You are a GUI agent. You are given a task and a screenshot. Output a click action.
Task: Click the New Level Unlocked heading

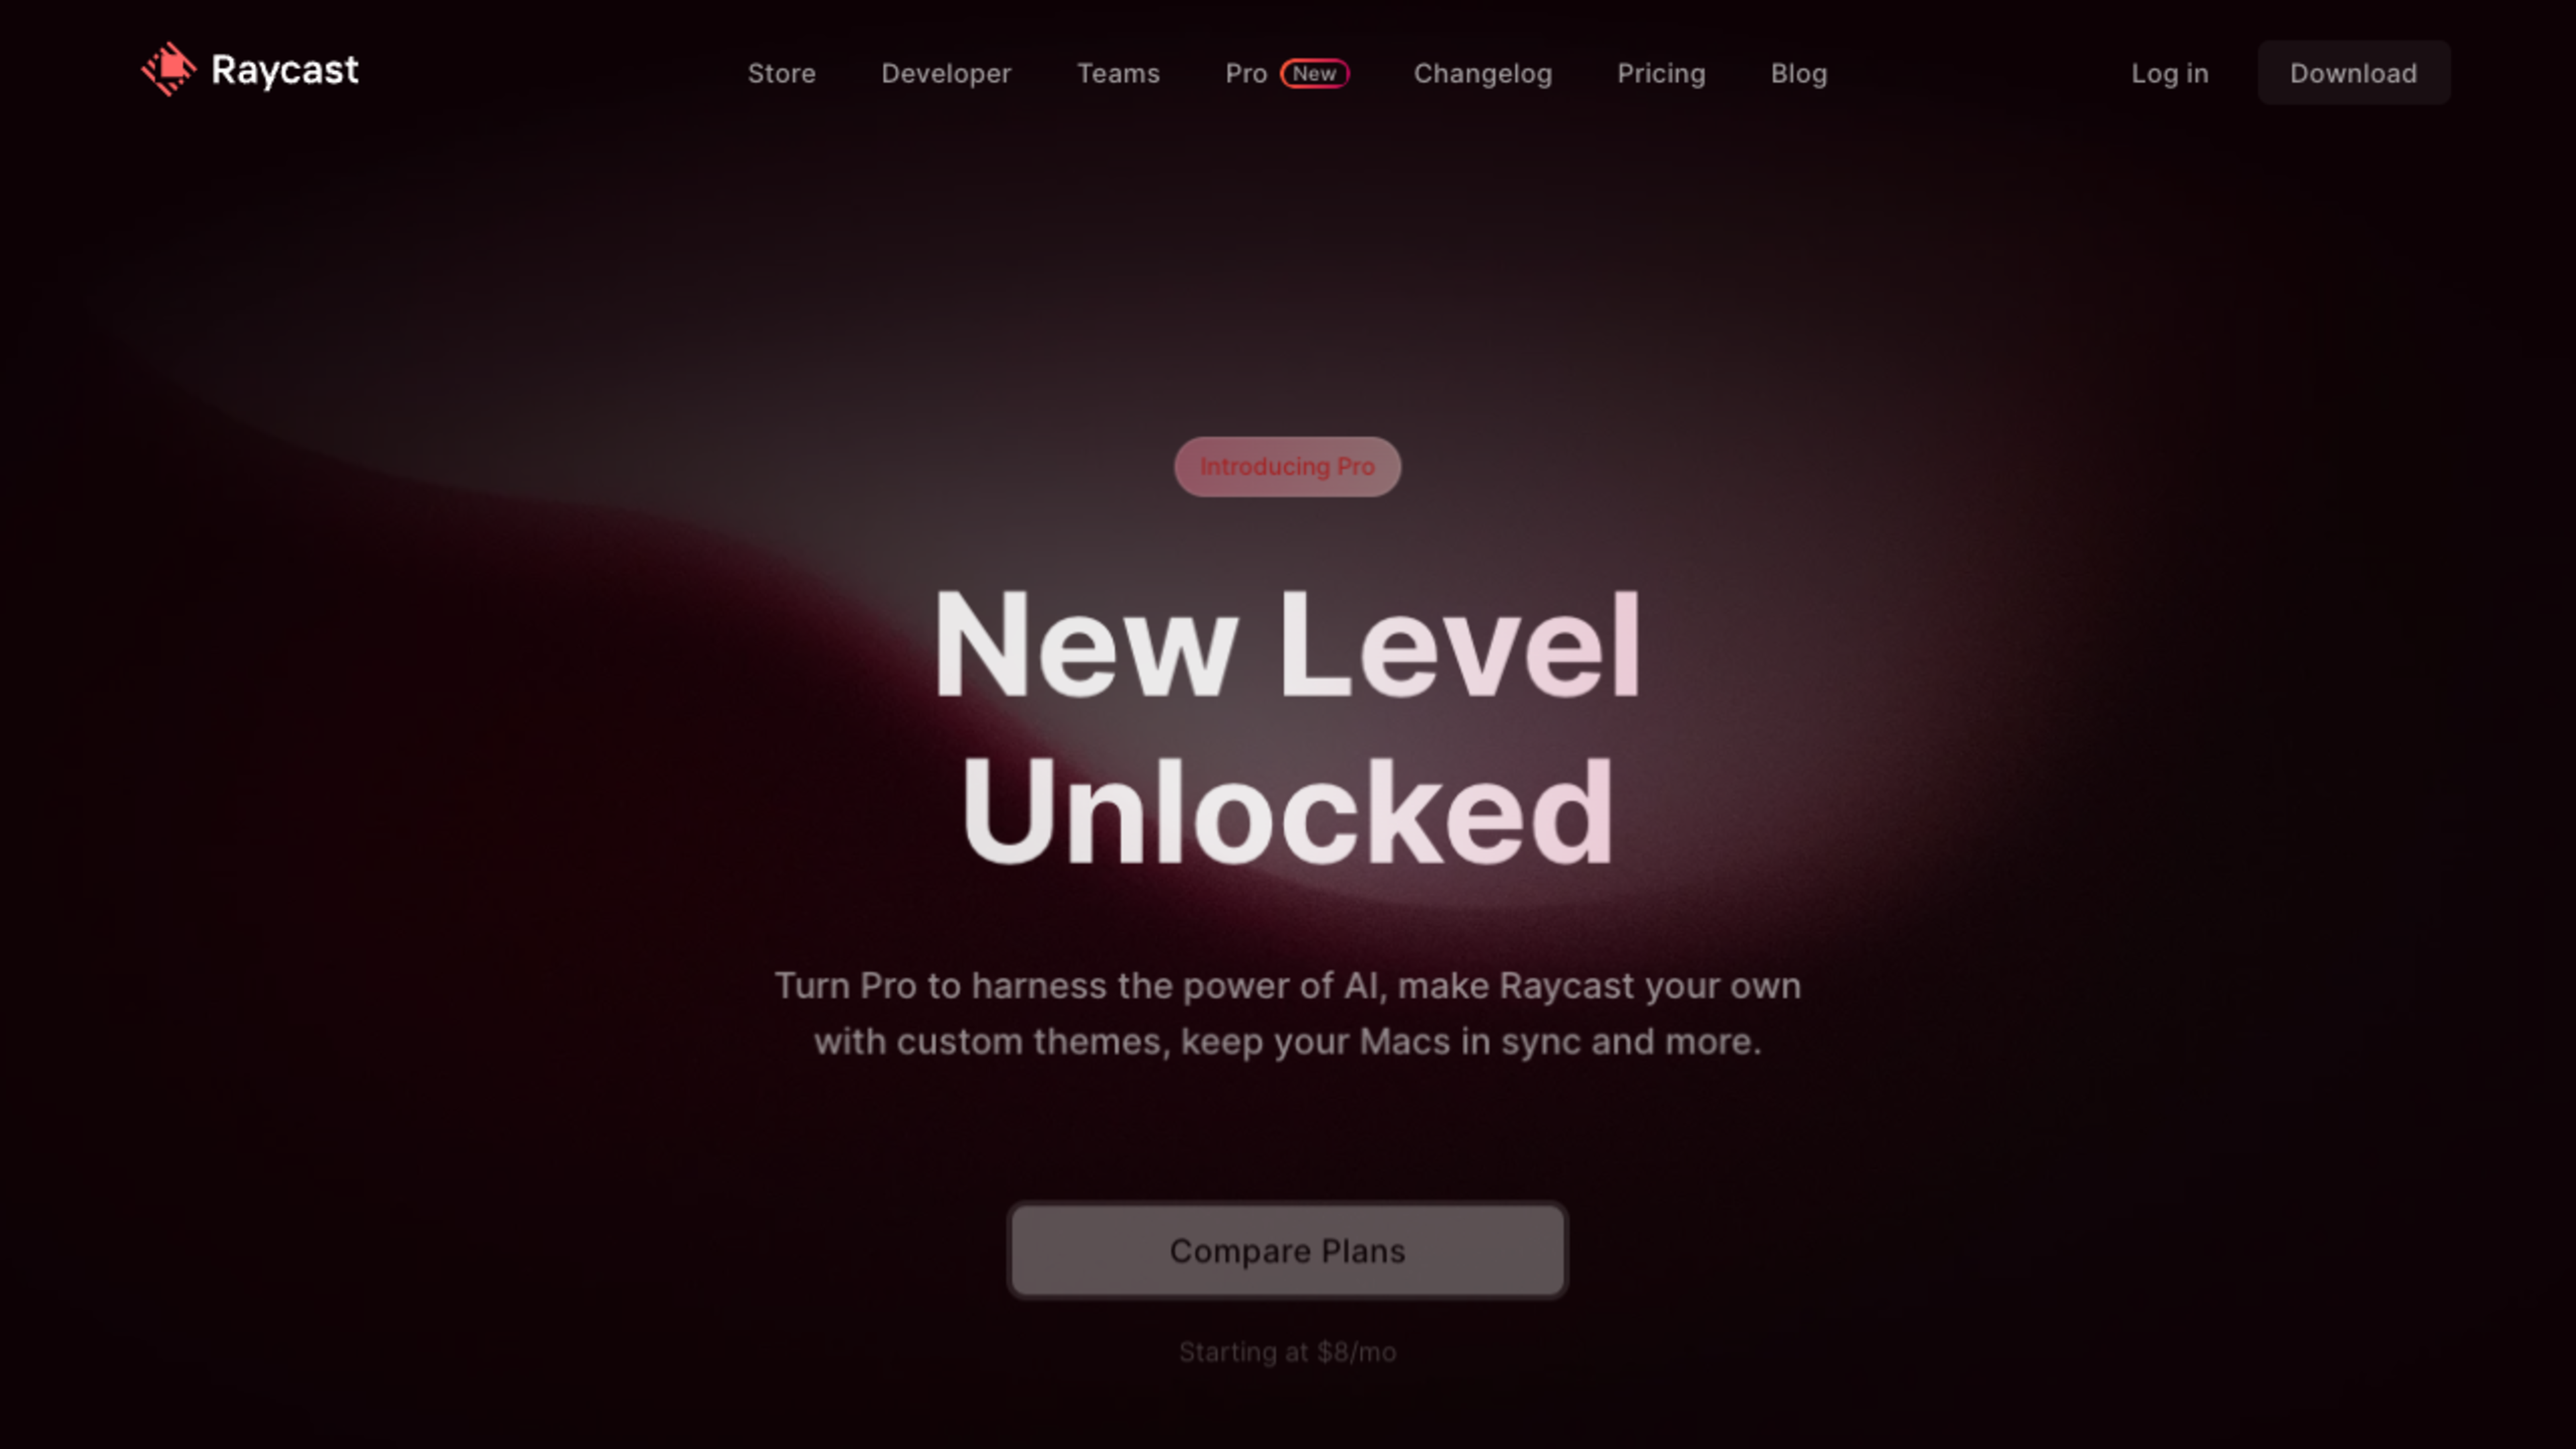coord(1287,728)
